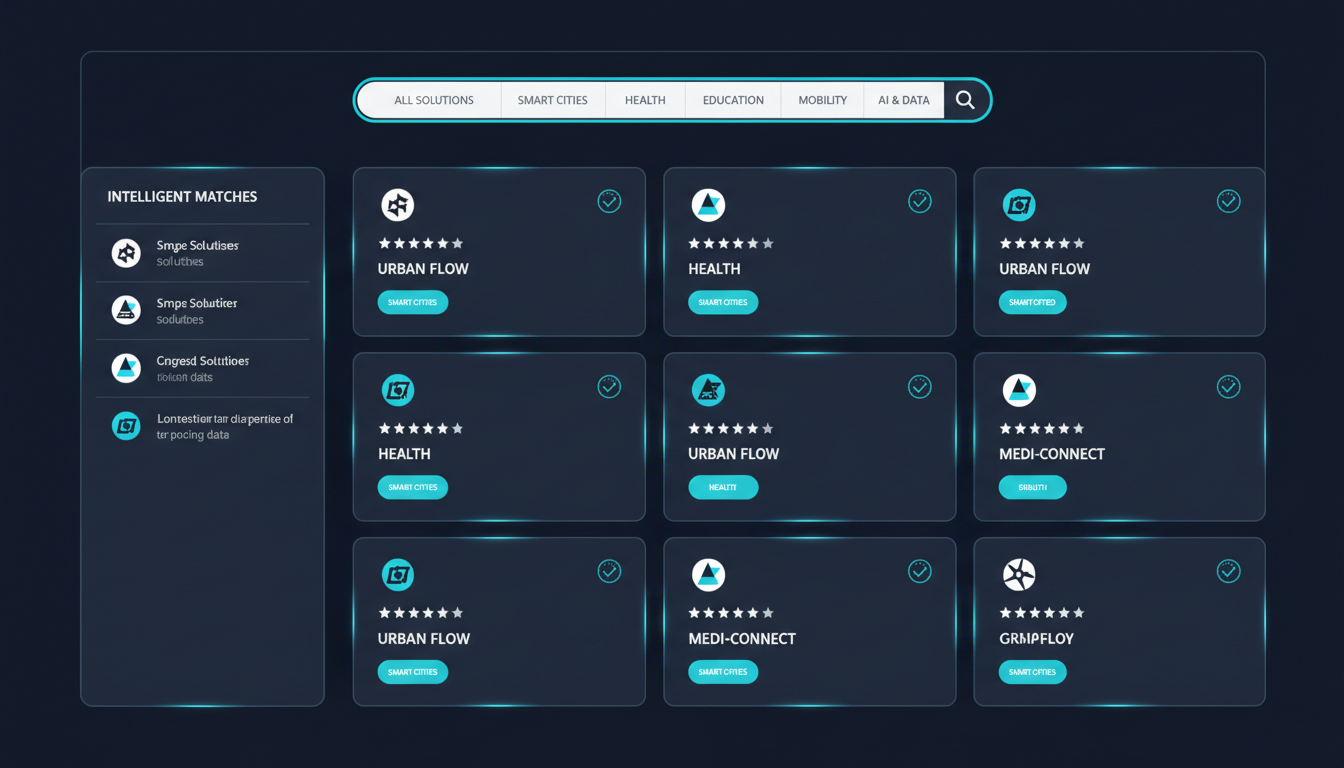Click the teal square logo above the HEALTH title
The width and height of the screenshot is (1344, 768).
click(398, 390)
